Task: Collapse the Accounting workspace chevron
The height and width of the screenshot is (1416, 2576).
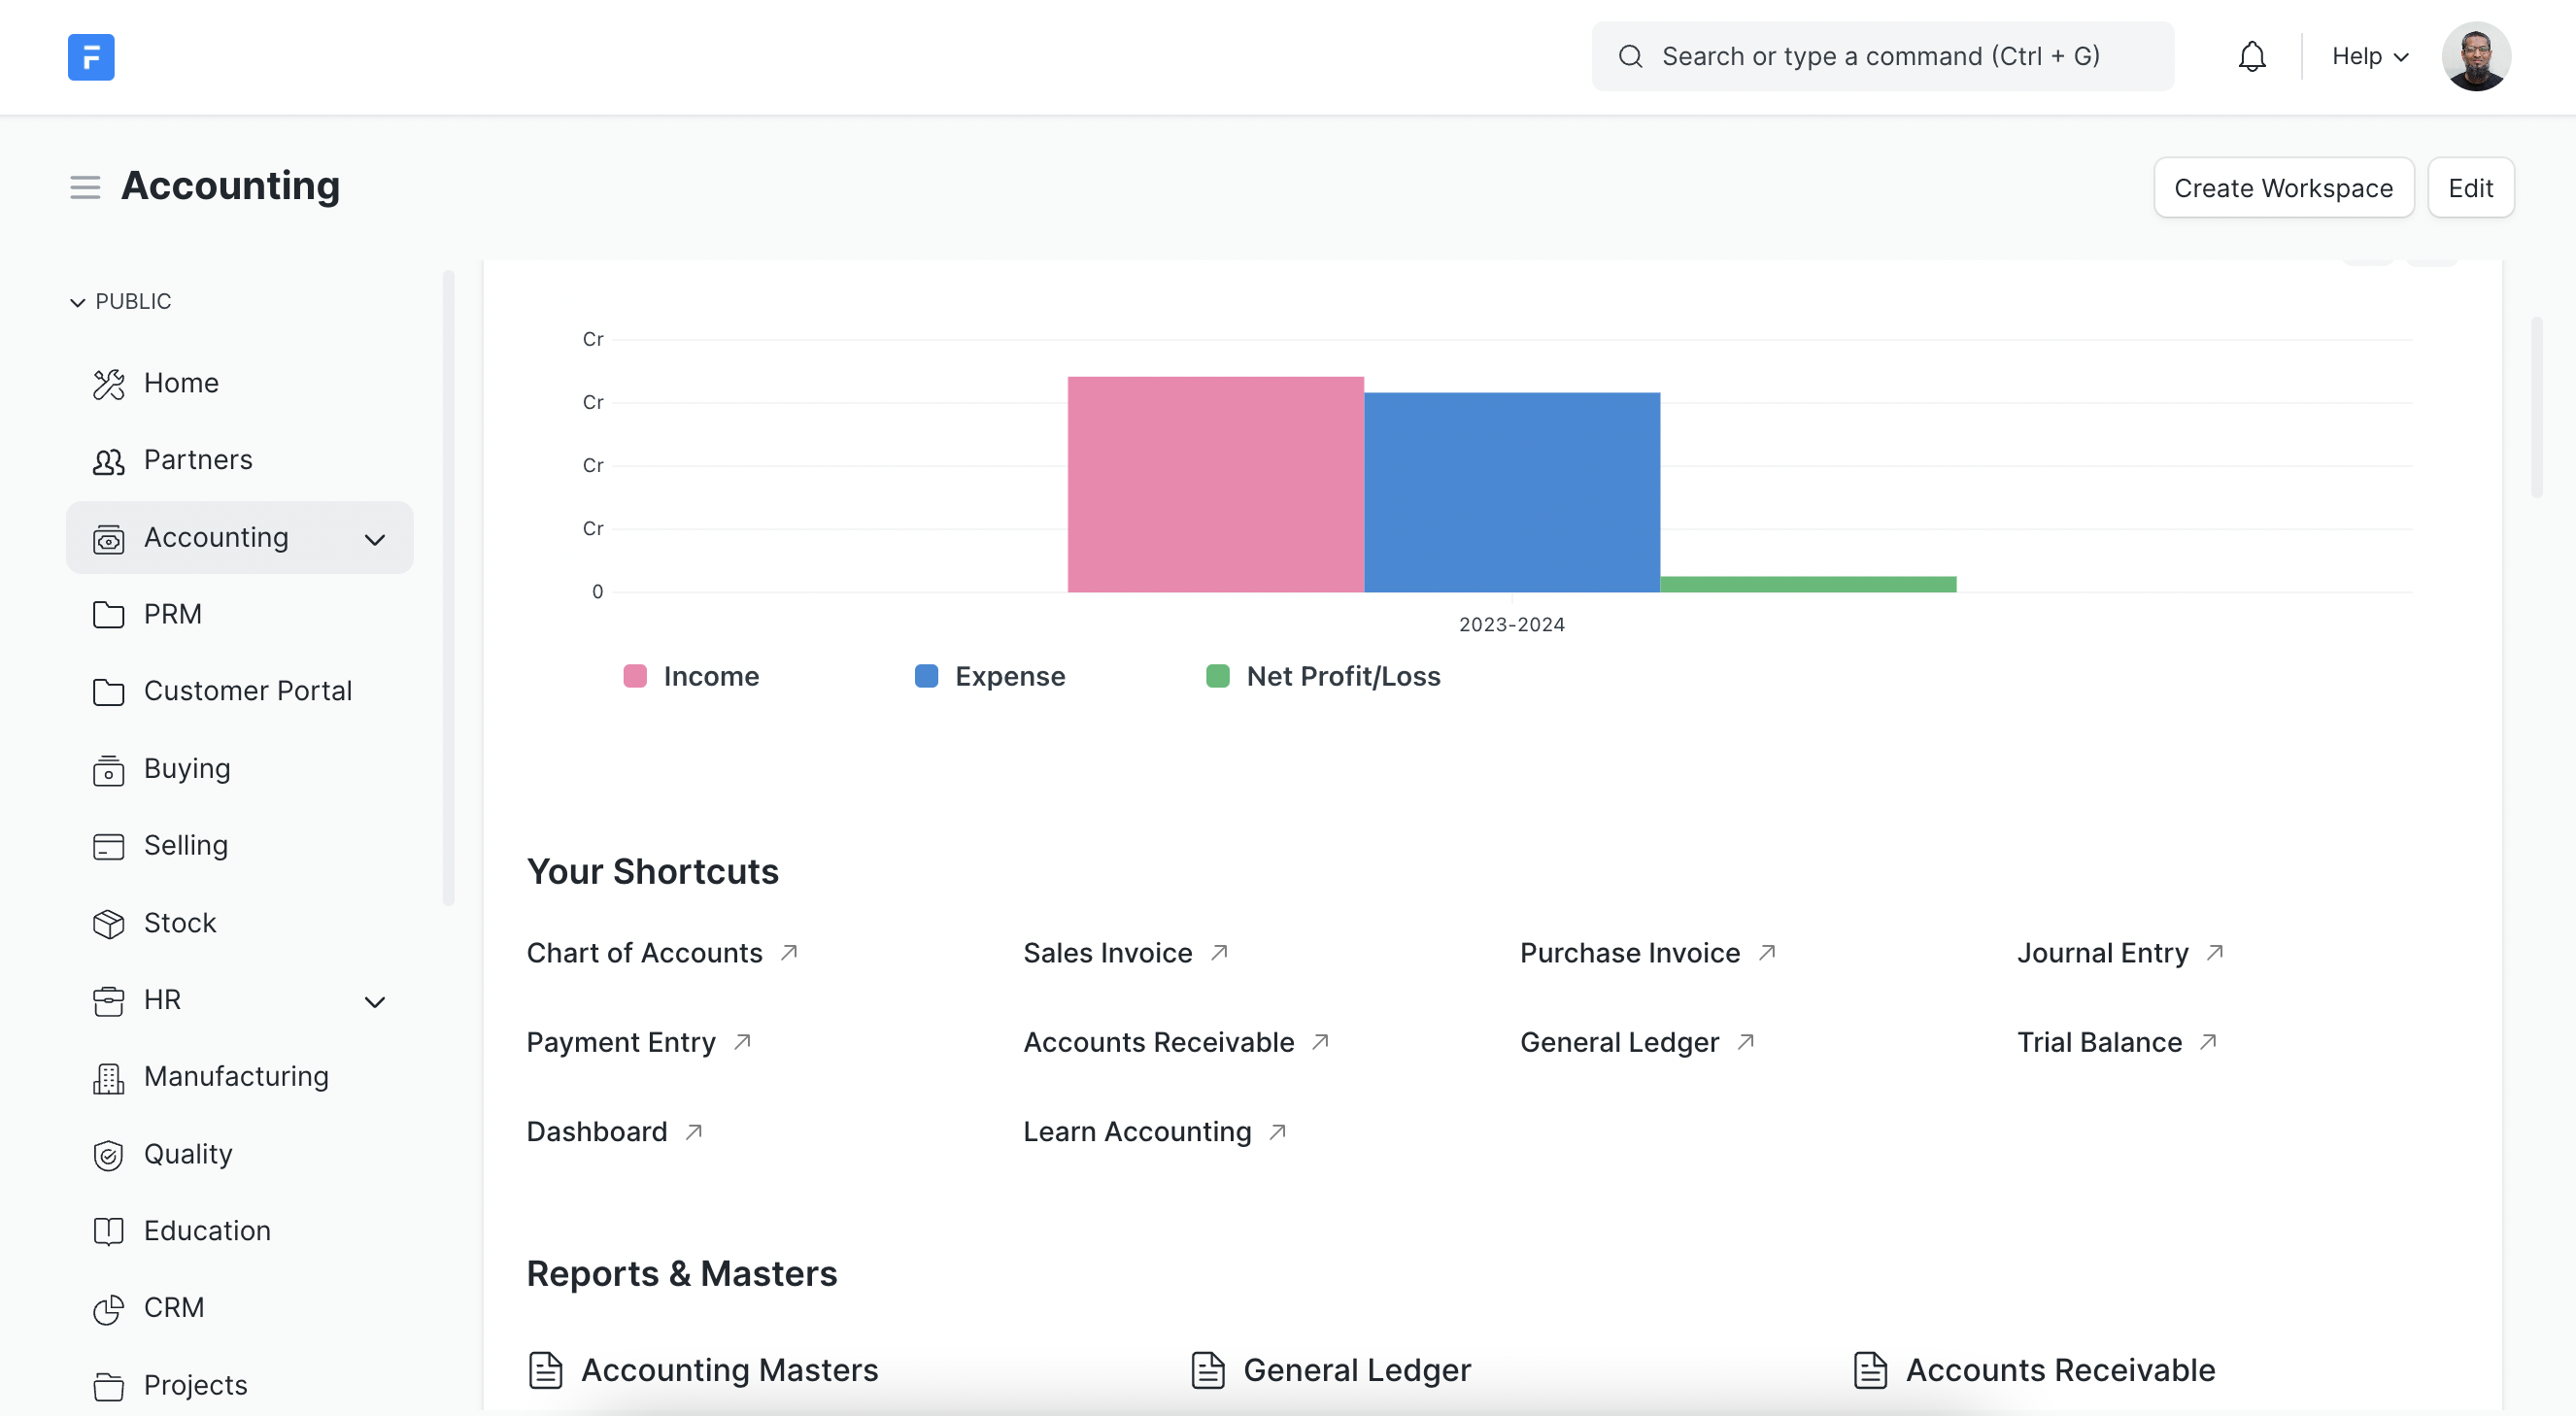Action: point(375,539)
